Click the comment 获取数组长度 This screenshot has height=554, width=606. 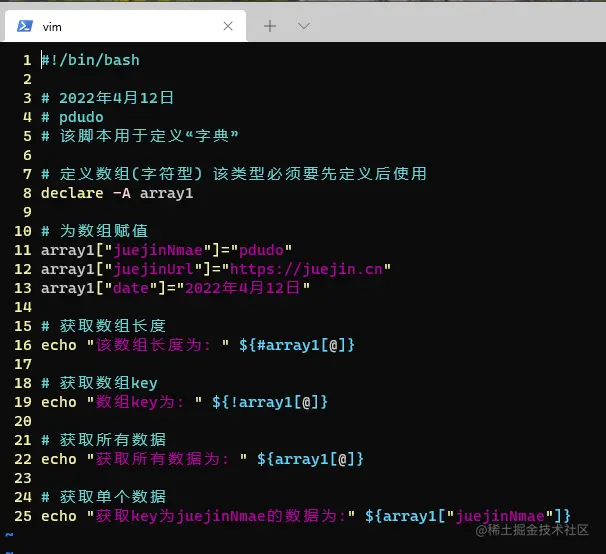click(104, 326)
